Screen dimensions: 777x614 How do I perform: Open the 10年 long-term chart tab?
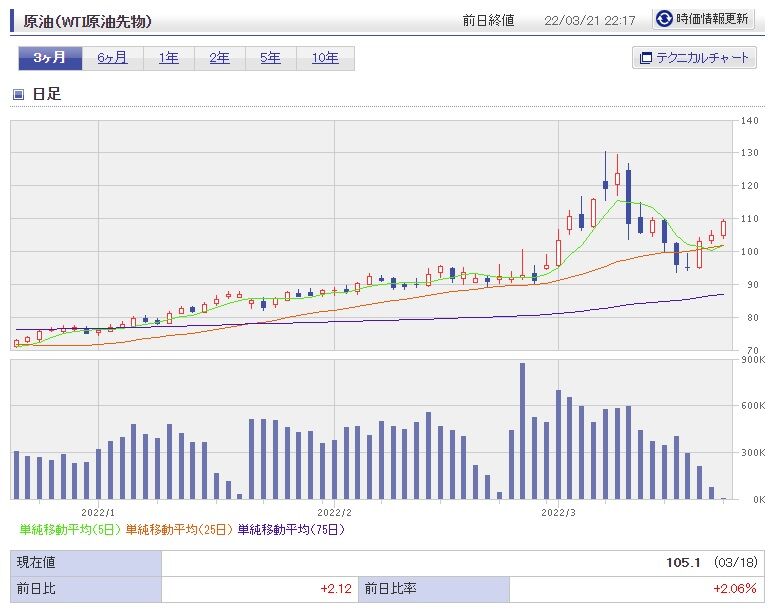pyautogui.click(x=325, y=58)
